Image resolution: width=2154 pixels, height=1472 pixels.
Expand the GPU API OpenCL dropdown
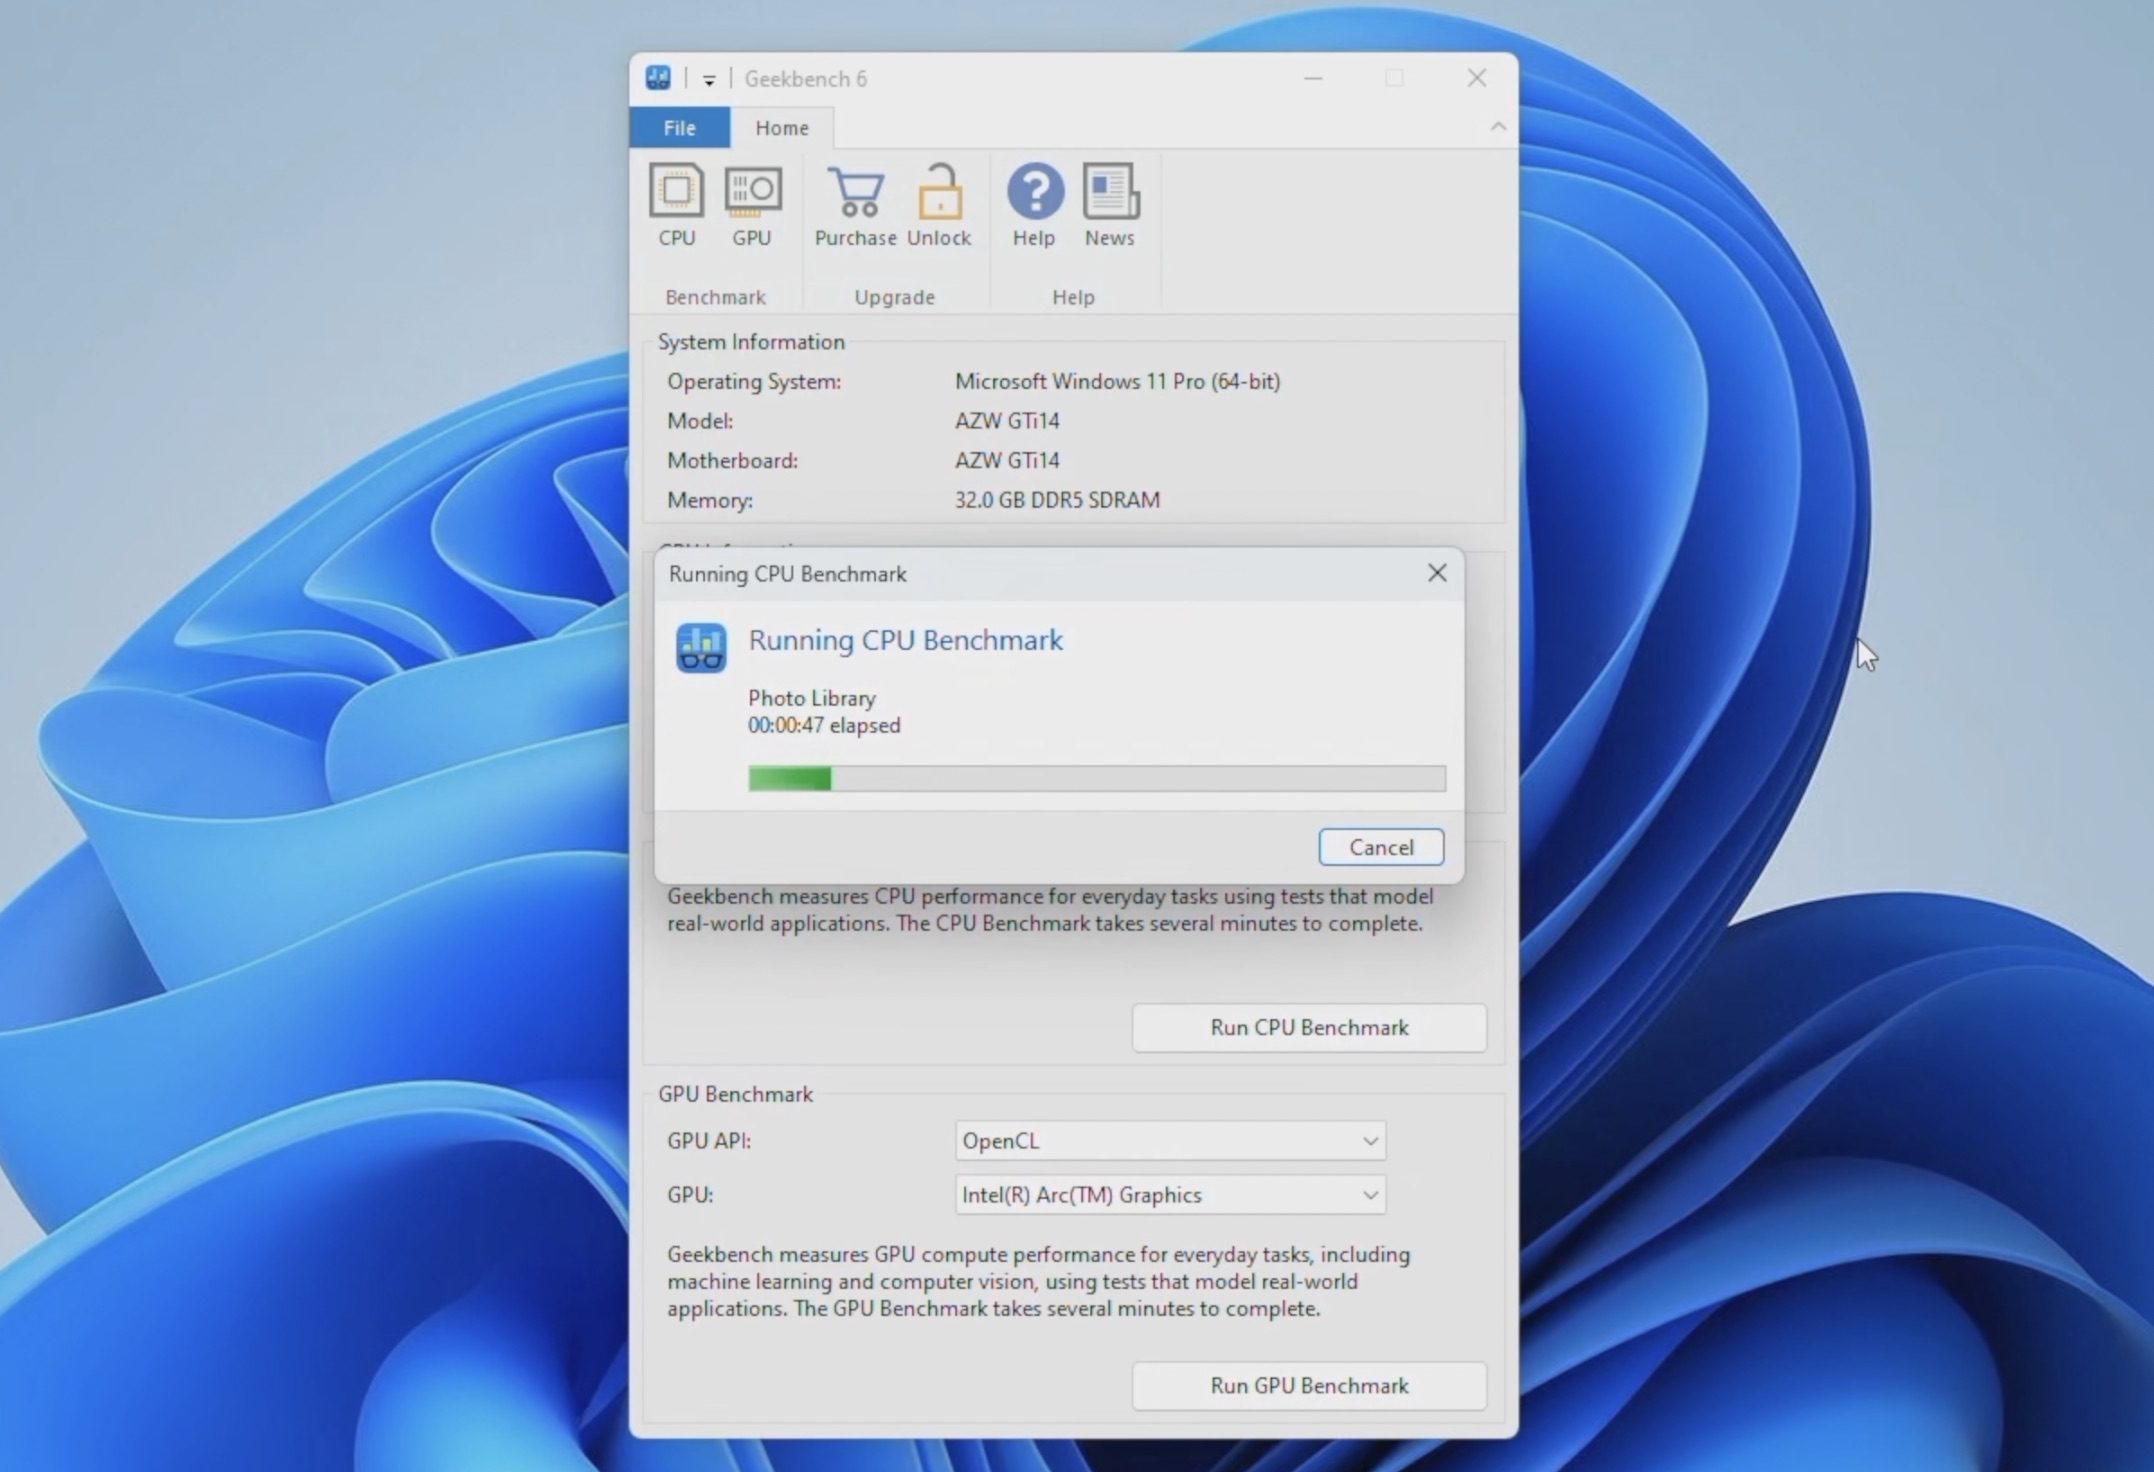[x=1369, y=1141]
